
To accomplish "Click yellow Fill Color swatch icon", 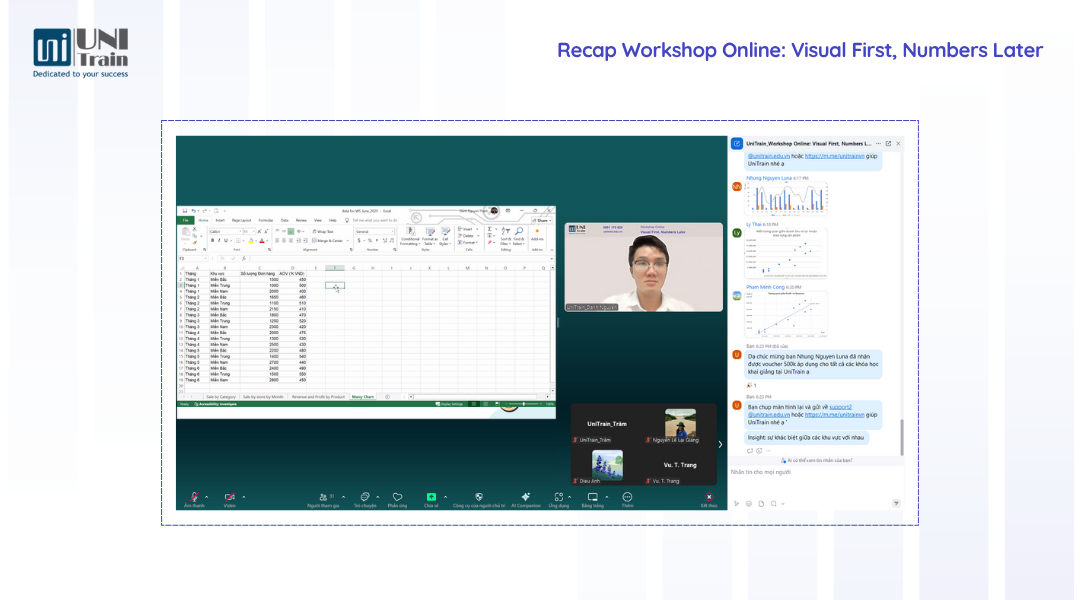I will coord(251,240).
